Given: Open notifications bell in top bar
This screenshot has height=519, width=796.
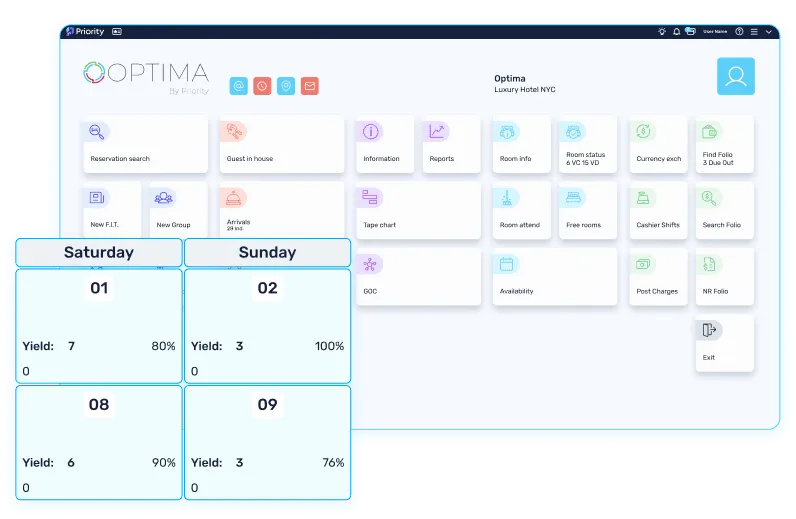Looking at the screenshot, I should pyautogui.click(x=676, y=31).
